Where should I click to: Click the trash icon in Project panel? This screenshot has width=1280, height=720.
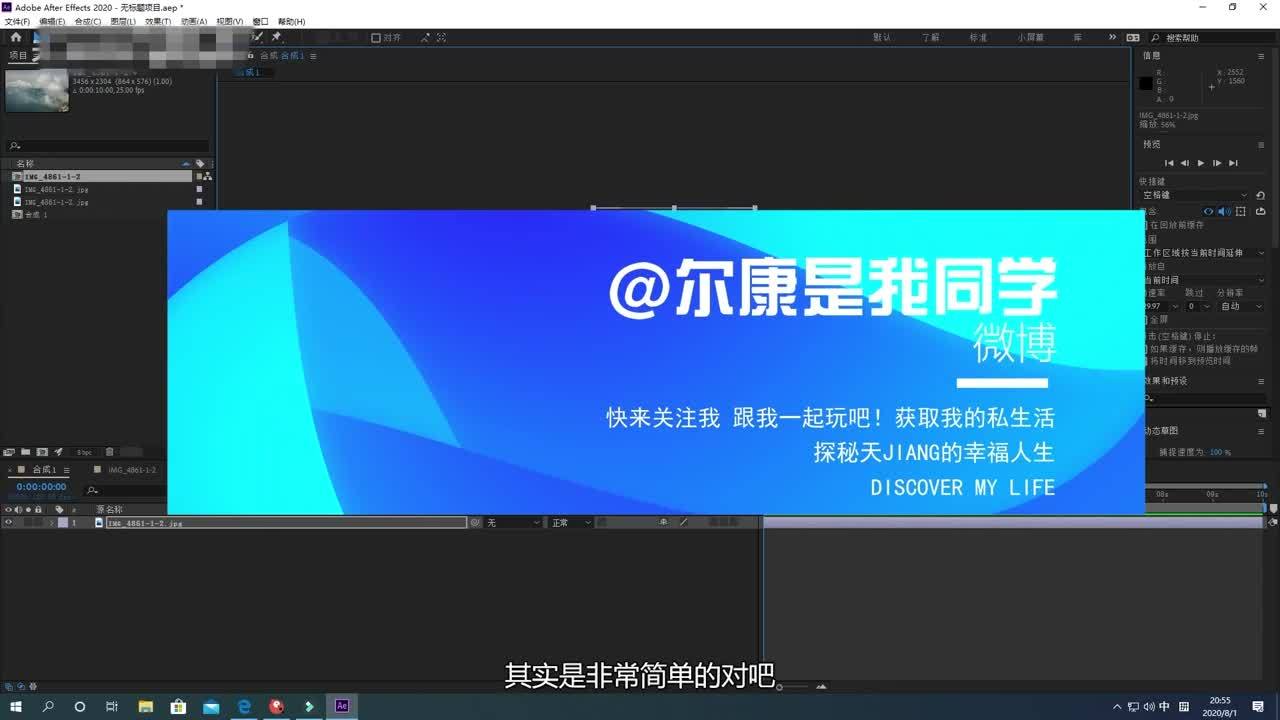(110, 452)
